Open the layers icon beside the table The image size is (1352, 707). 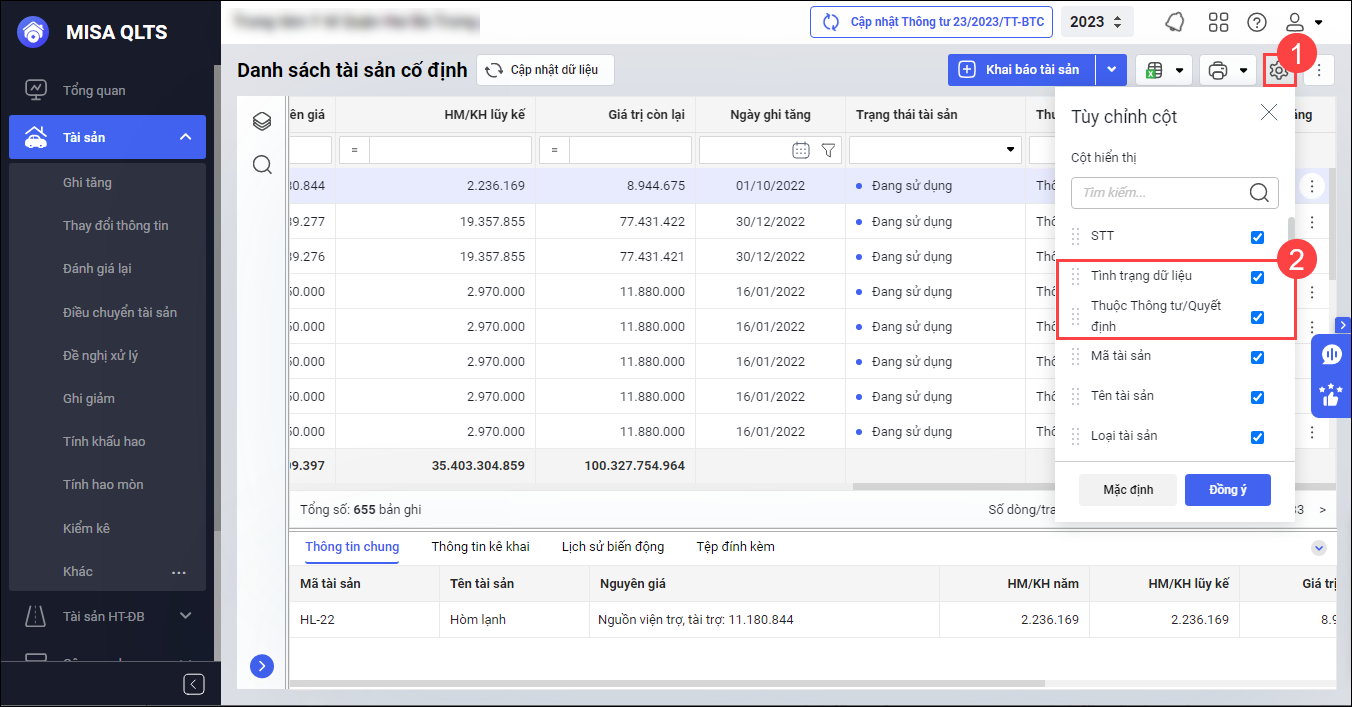[262, 122]
